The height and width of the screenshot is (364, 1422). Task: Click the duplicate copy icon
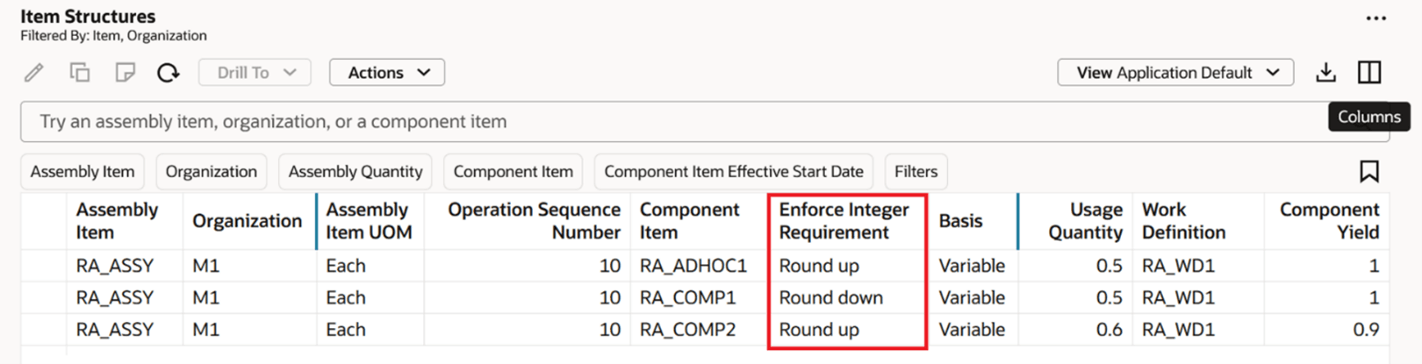80,73
